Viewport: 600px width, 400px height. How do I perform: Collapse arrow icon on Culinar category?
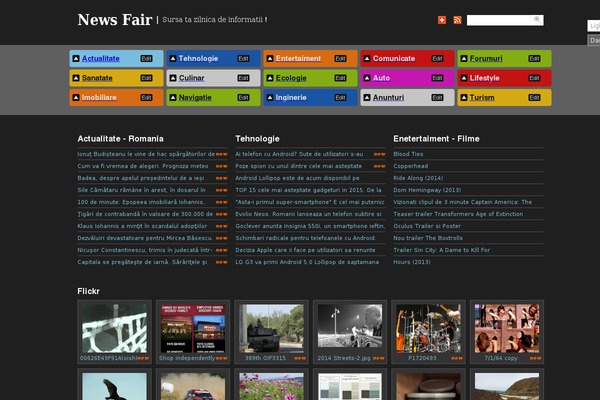[173, 78]
